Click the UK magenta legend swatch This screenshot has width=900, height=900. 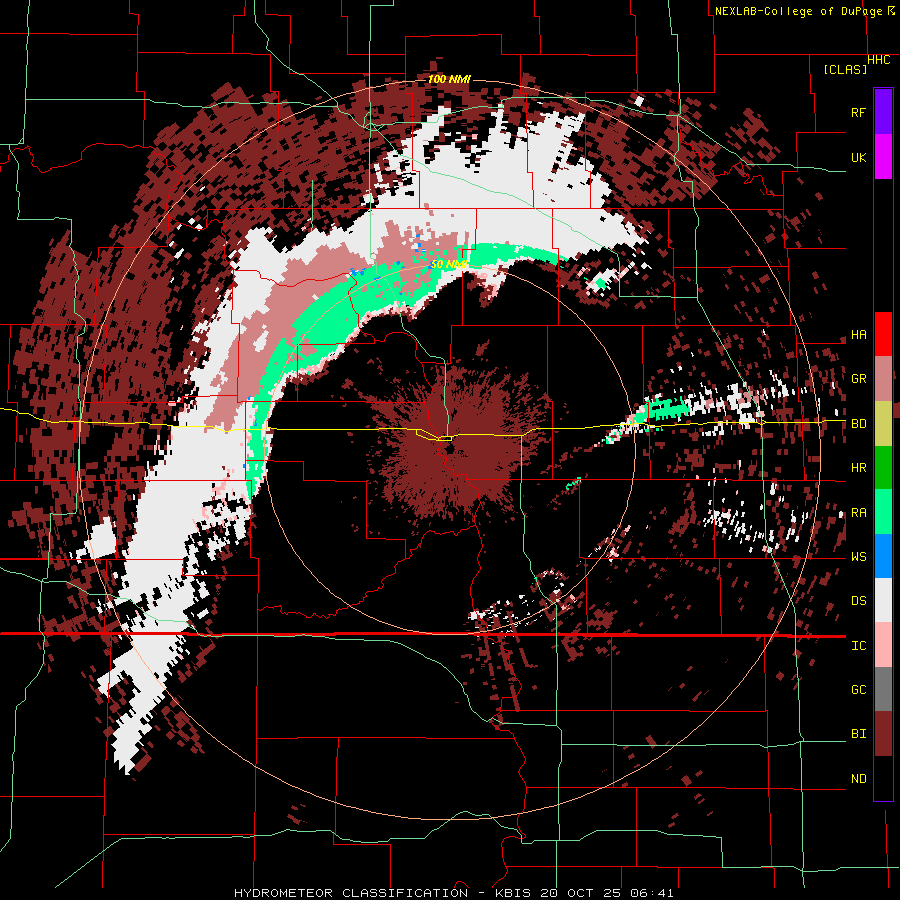883,157
